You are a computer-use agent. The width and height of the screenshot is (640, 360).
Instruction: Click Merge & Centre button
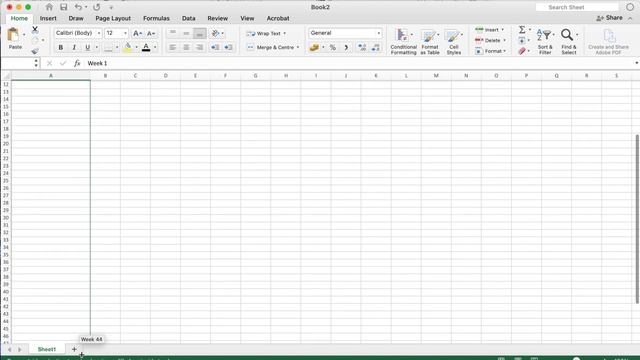[273, 47]
